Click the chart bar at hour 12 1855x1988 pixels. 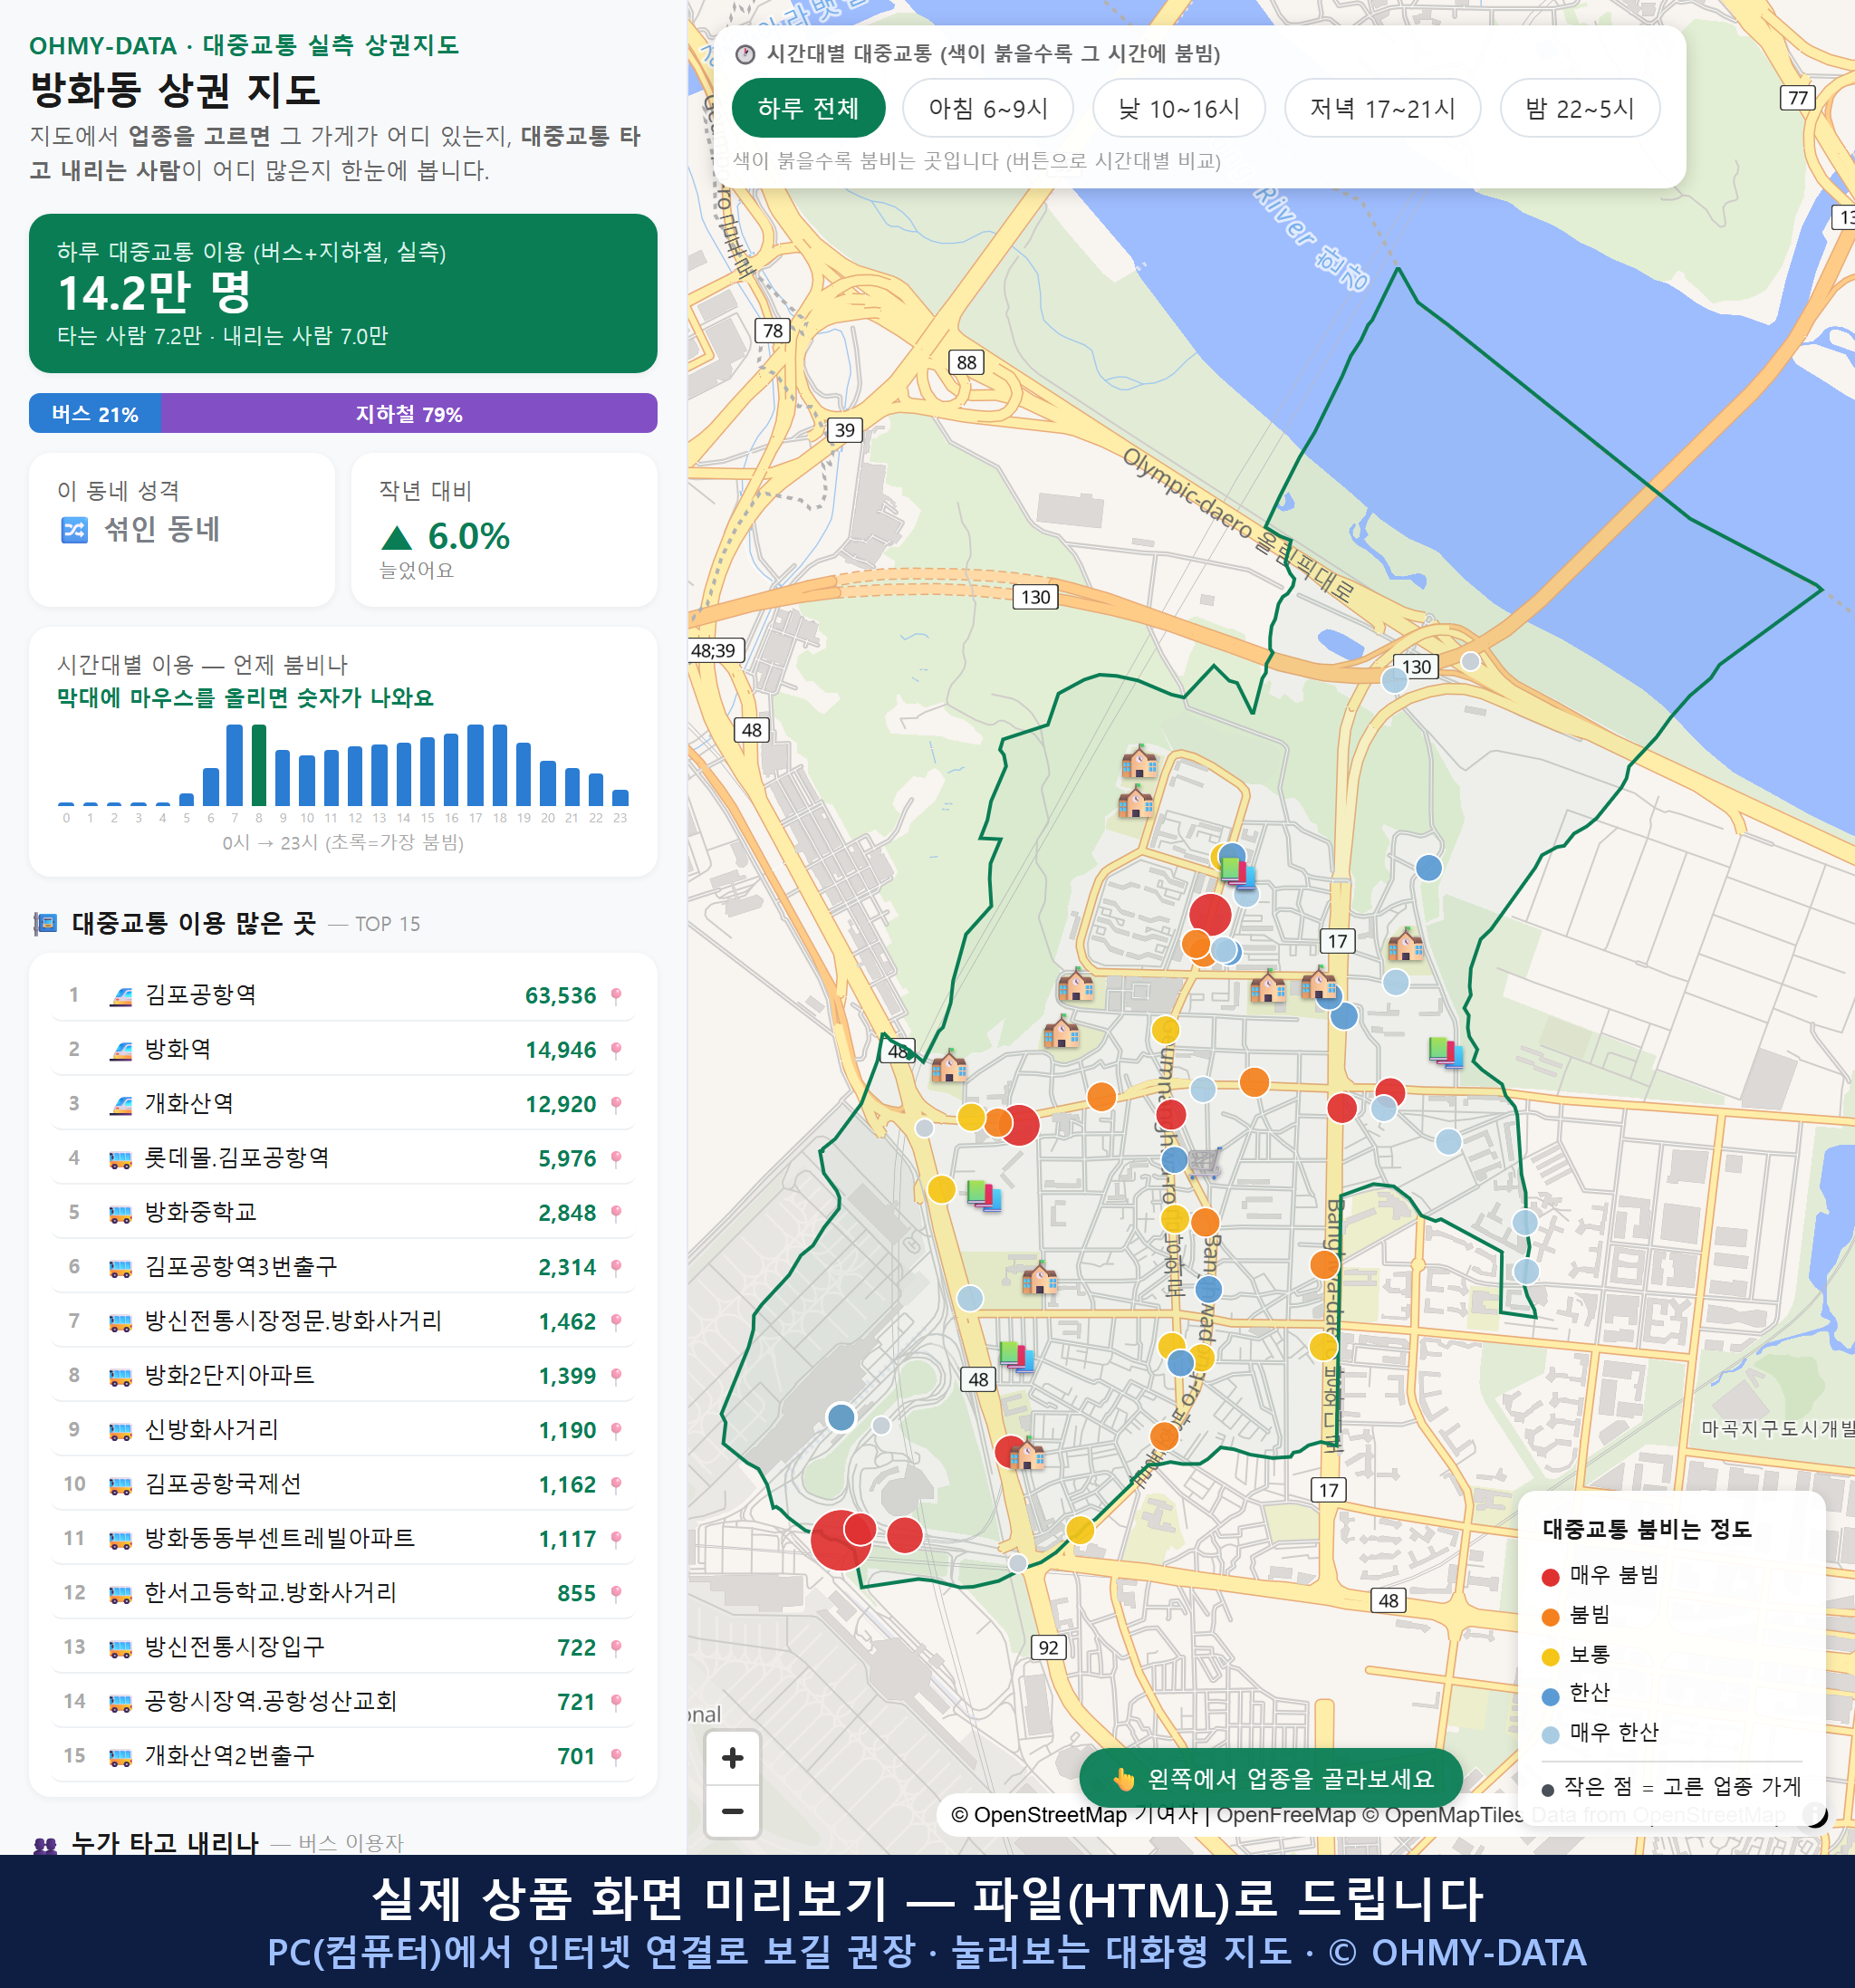355,776
